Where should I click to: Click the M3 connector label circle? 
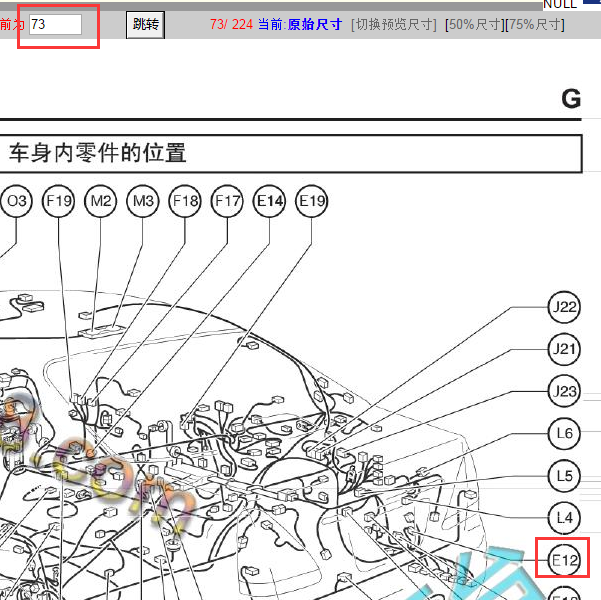(x=143, y=201)
